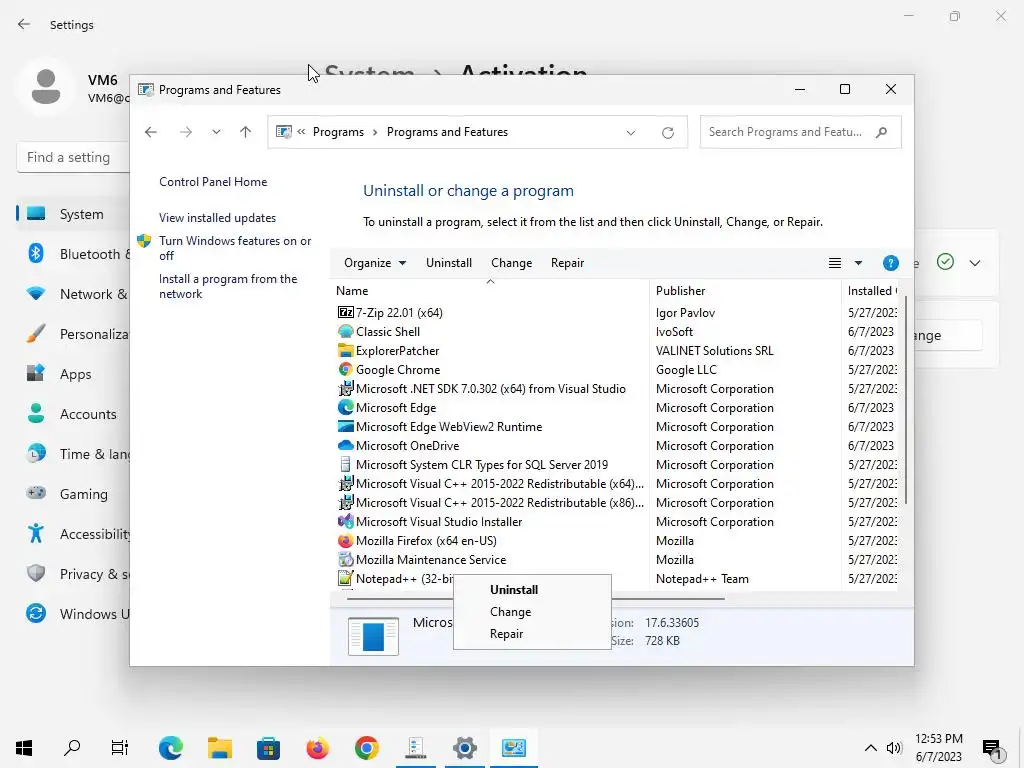Select Microsoft OneDrive program icon

click(345, 445)
